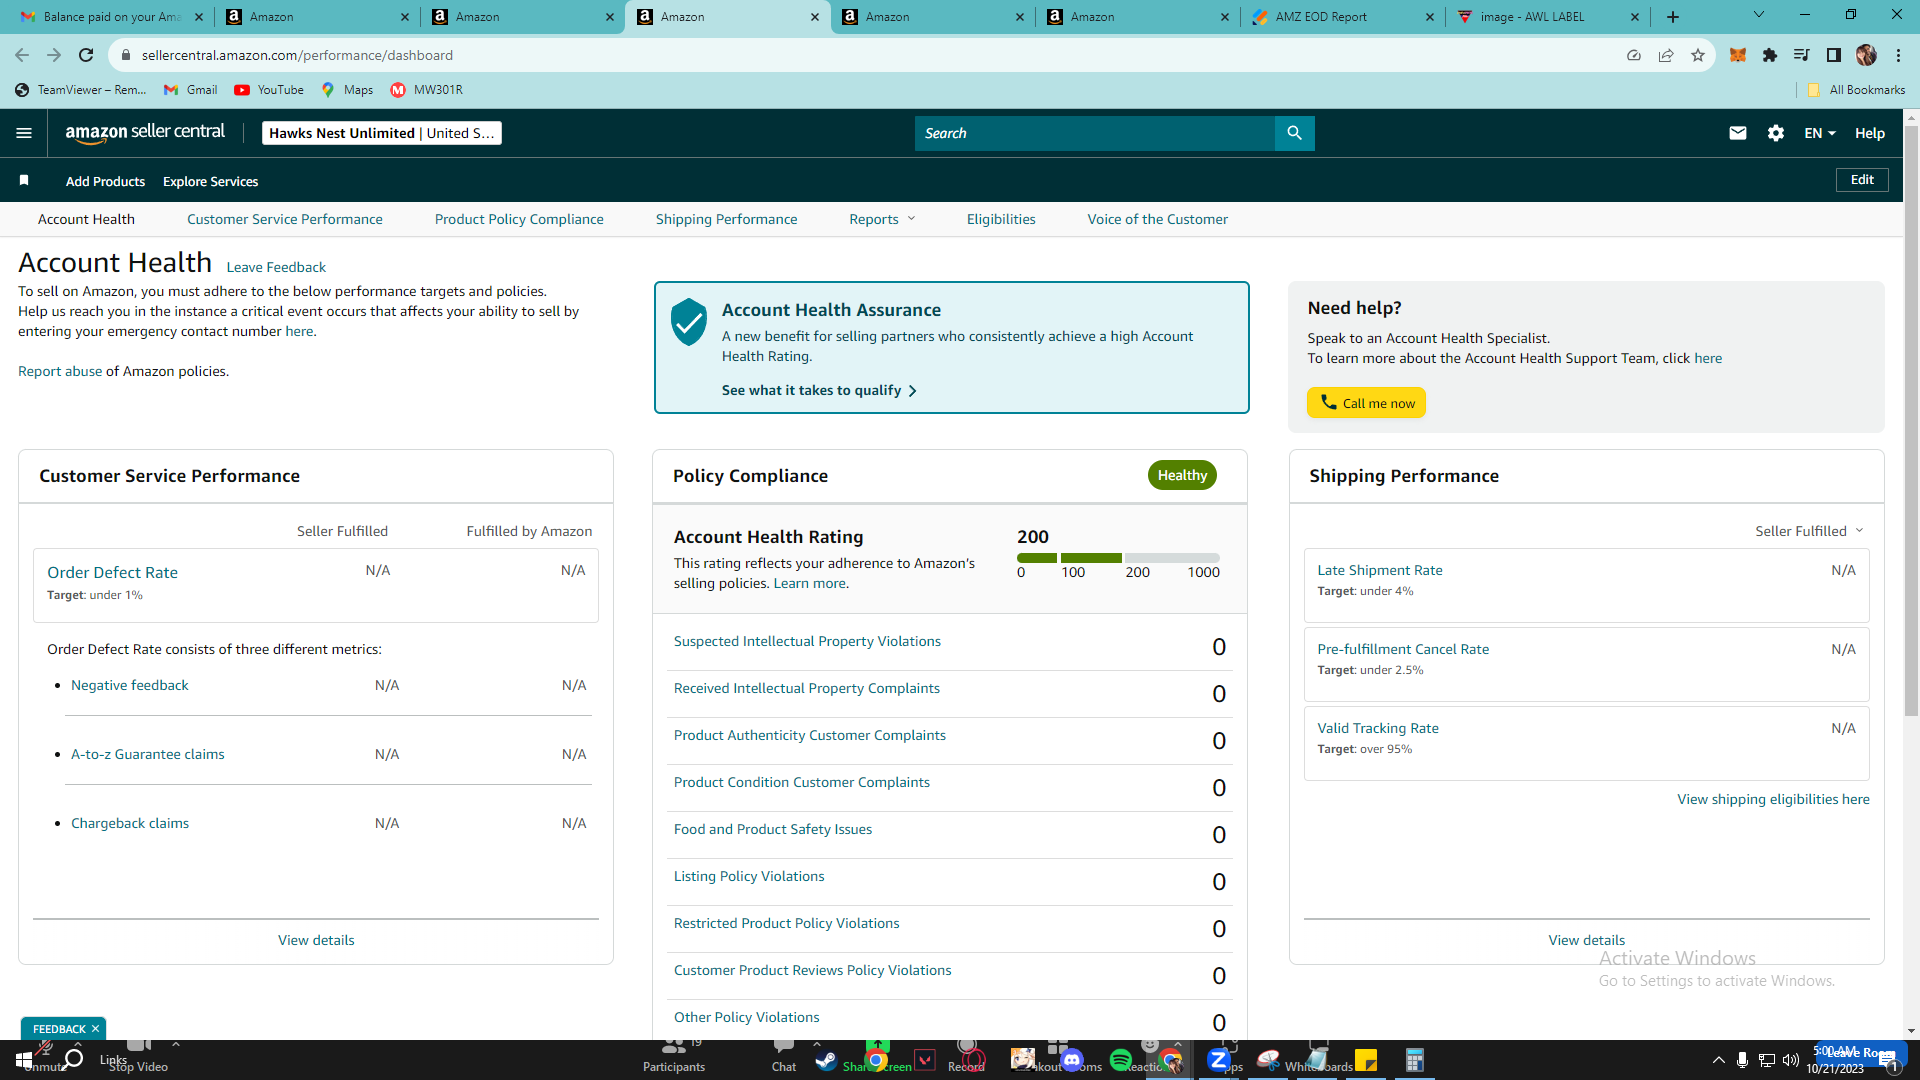Viewport: 1920px width, 1080px height.
Task: Bookmark this page with the star icon
Action: (x=1698, y=55)
